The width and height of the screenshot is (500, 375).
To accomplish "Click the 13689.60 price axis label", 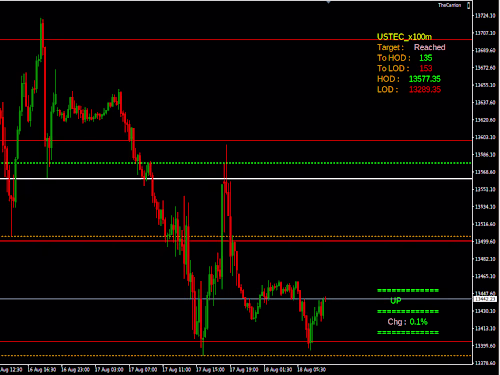I will [485, 50].
